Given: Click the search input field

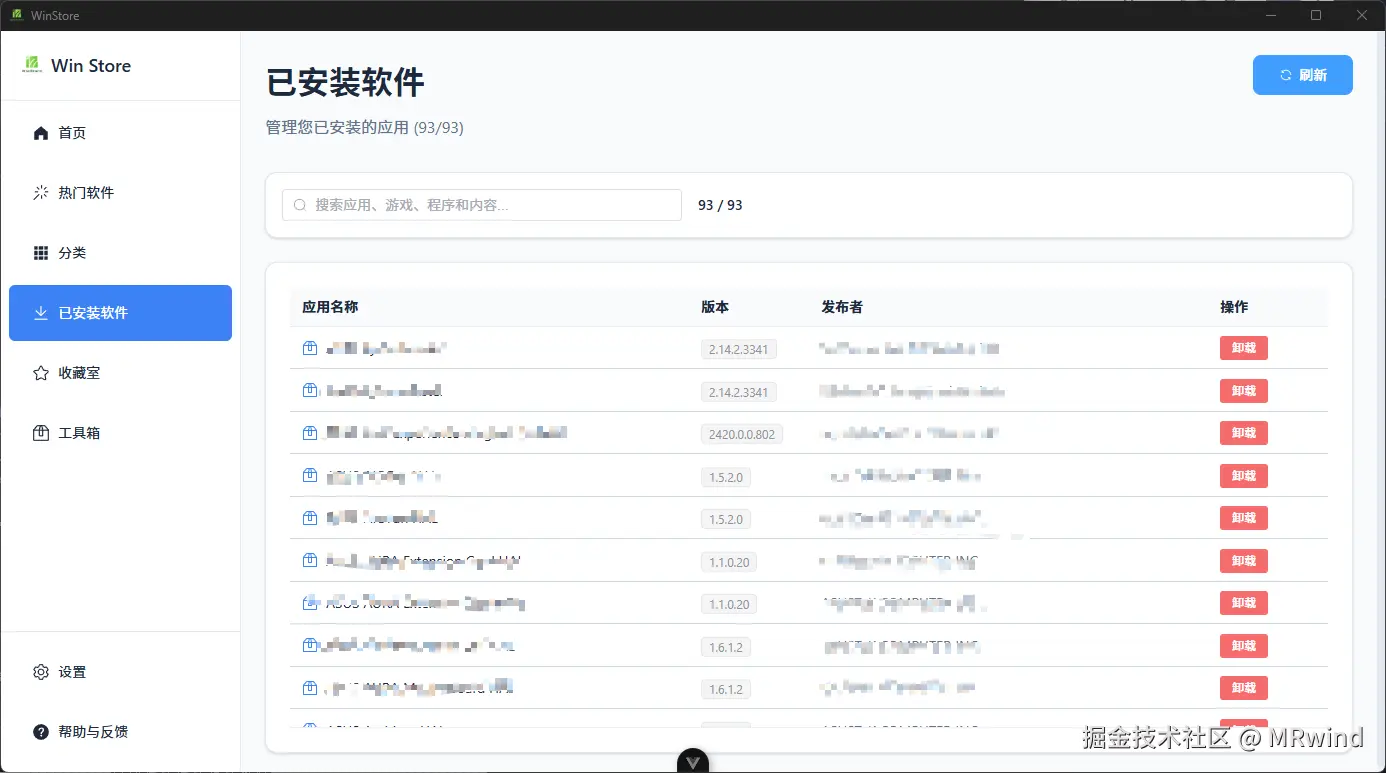Looking at the screenshot, I should pyautogui.click(x=480, y=204).
